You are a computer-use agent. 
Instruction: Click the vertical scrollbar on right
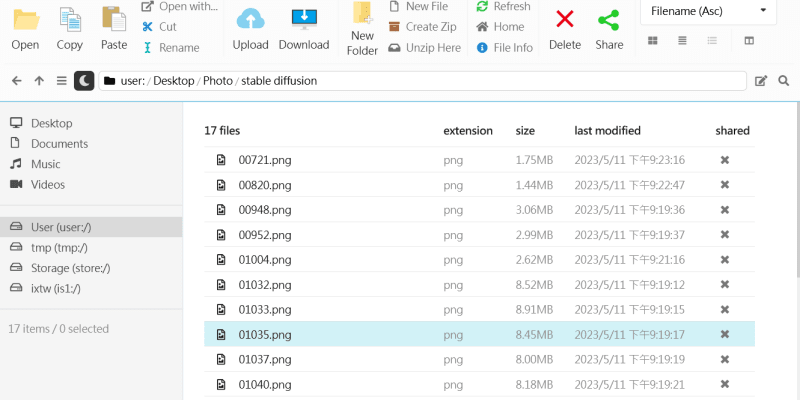pos(797,189)
